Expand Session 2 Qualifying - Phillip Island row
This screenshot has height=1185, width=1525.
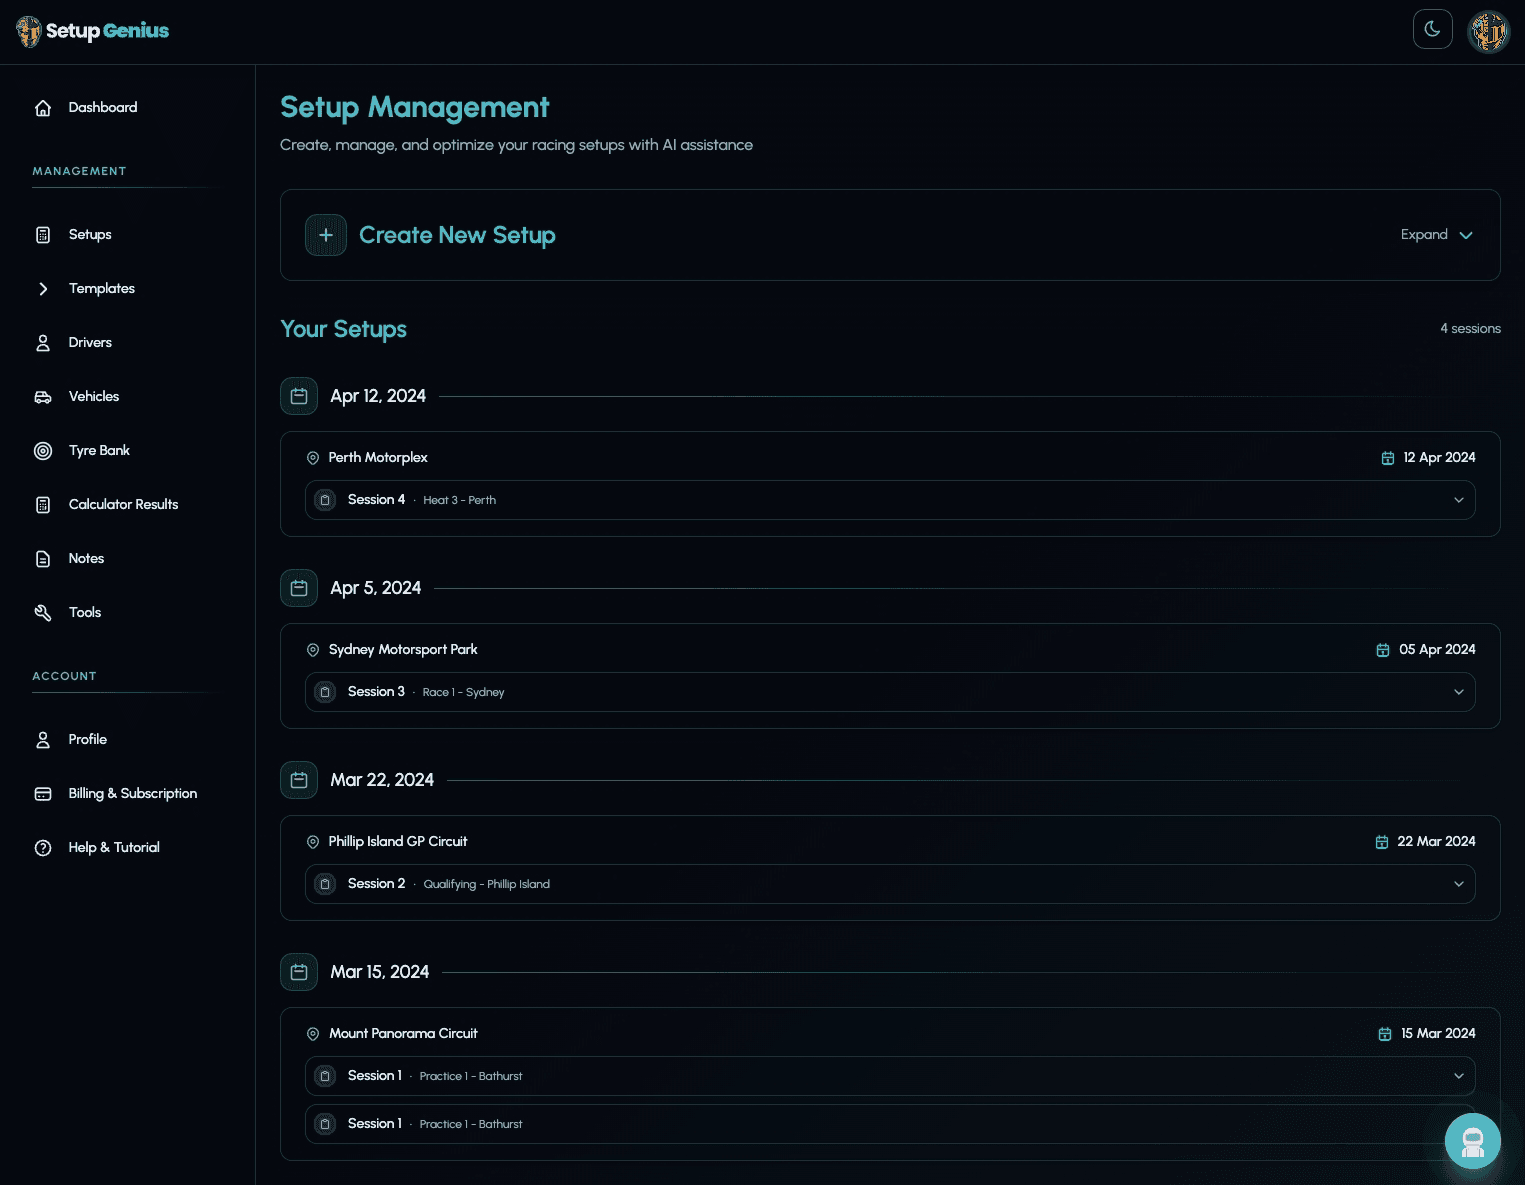(890, 884)
